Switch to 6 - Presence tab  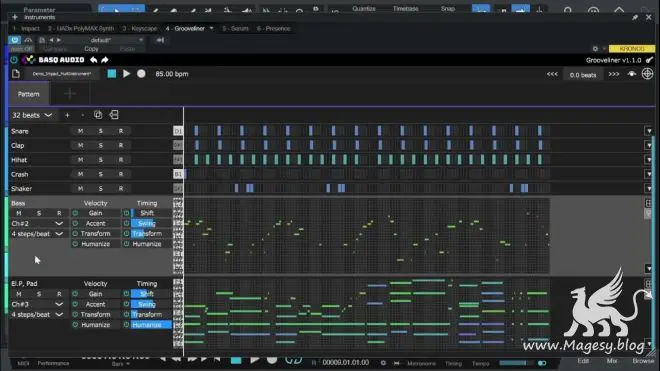(x=274, y=29)
